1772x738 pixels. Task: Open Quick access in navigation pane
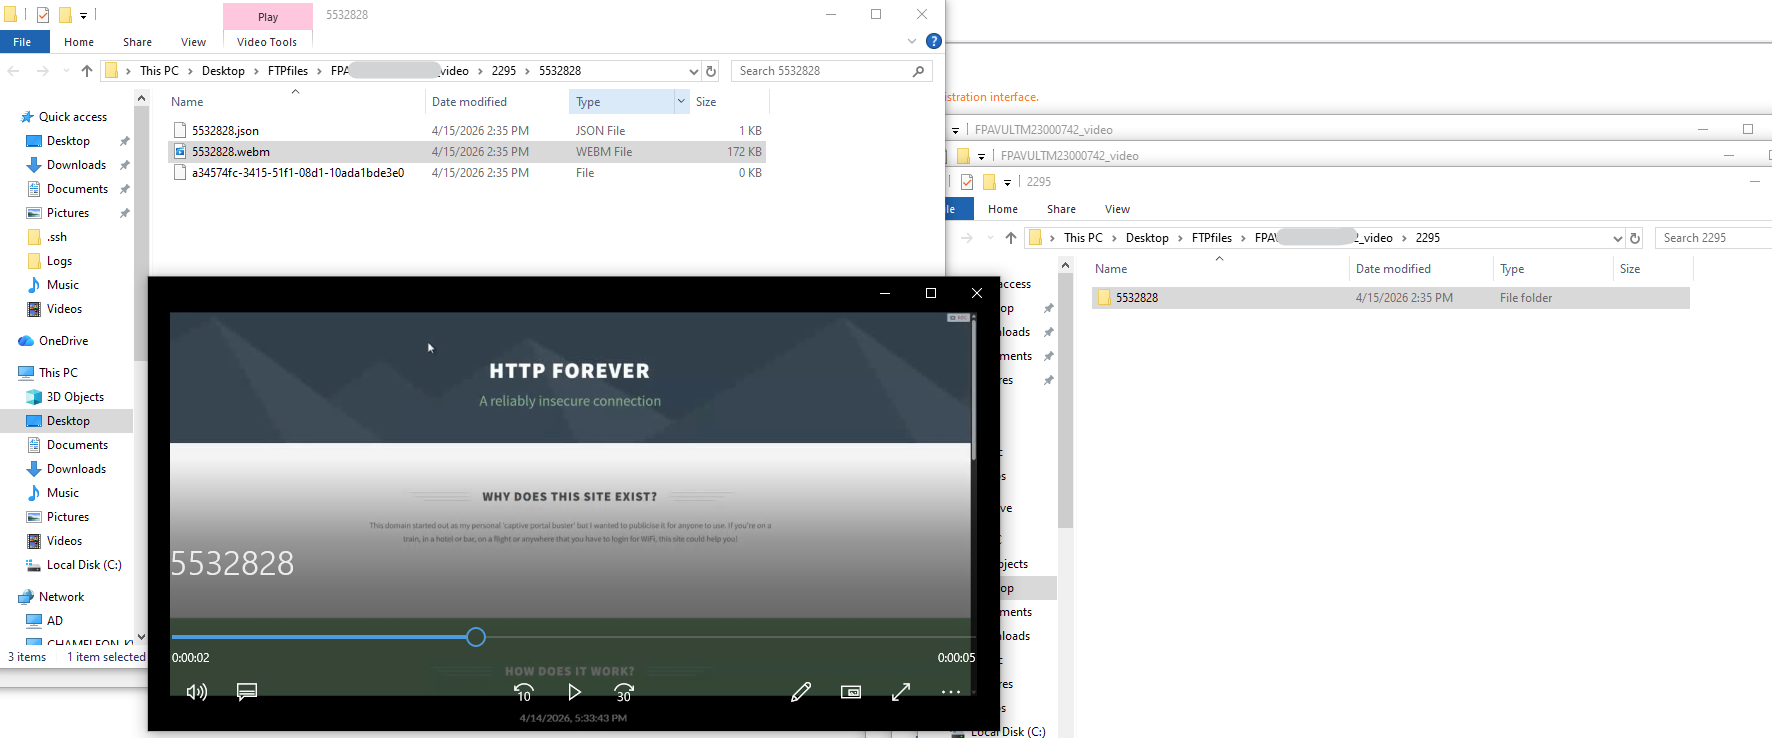[x=73, y=117]
